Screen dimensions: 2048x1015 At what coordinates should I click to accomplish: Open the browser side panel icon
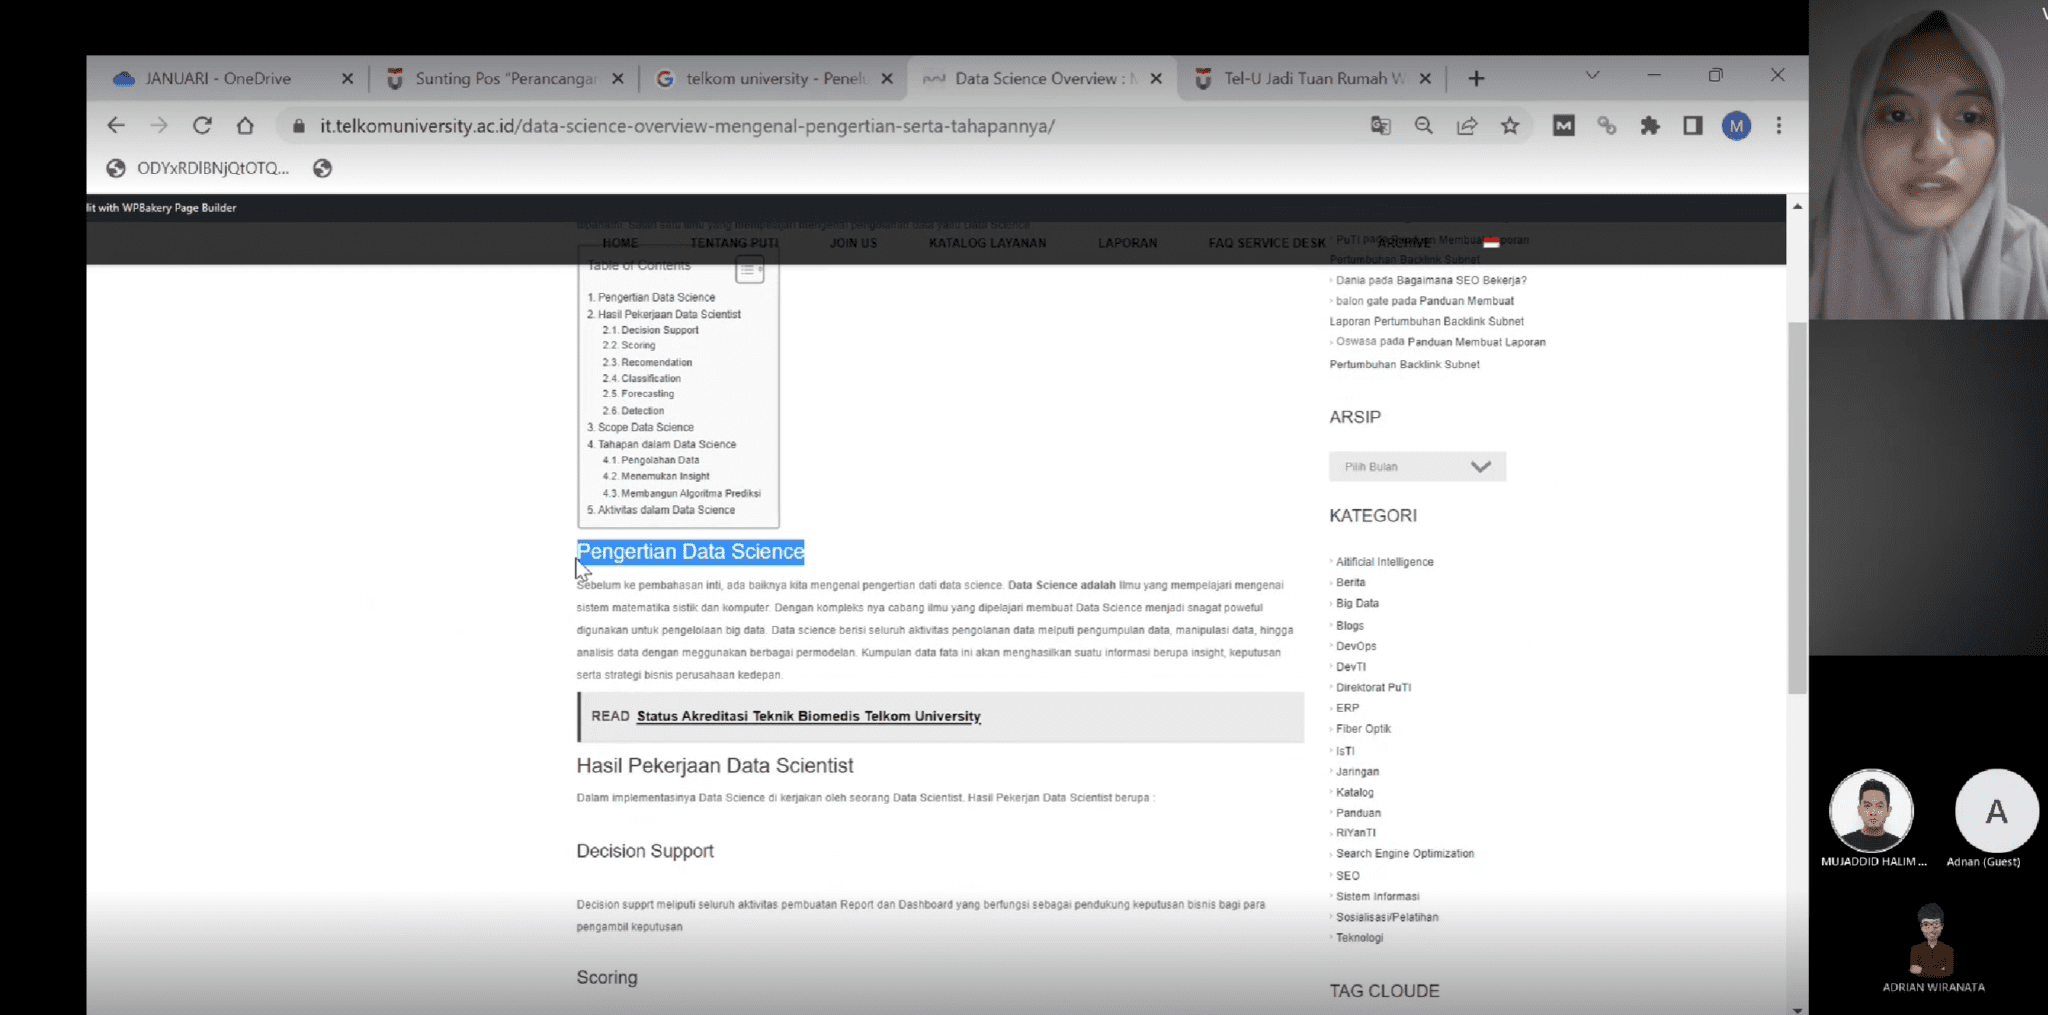point(1693,125)
